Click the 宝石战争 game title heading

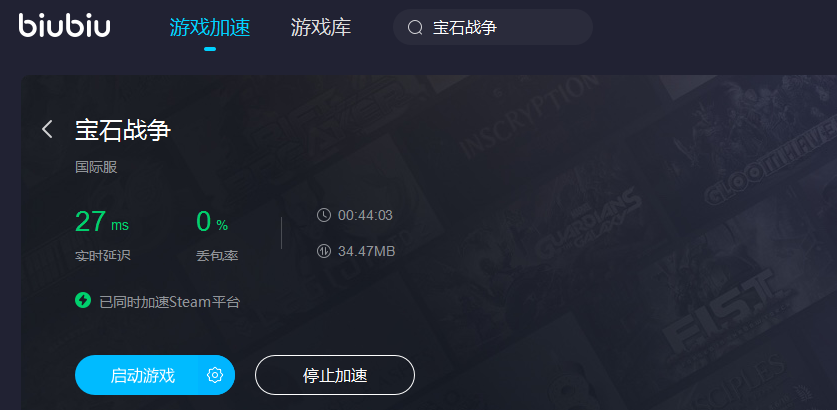tap(123, 130)
